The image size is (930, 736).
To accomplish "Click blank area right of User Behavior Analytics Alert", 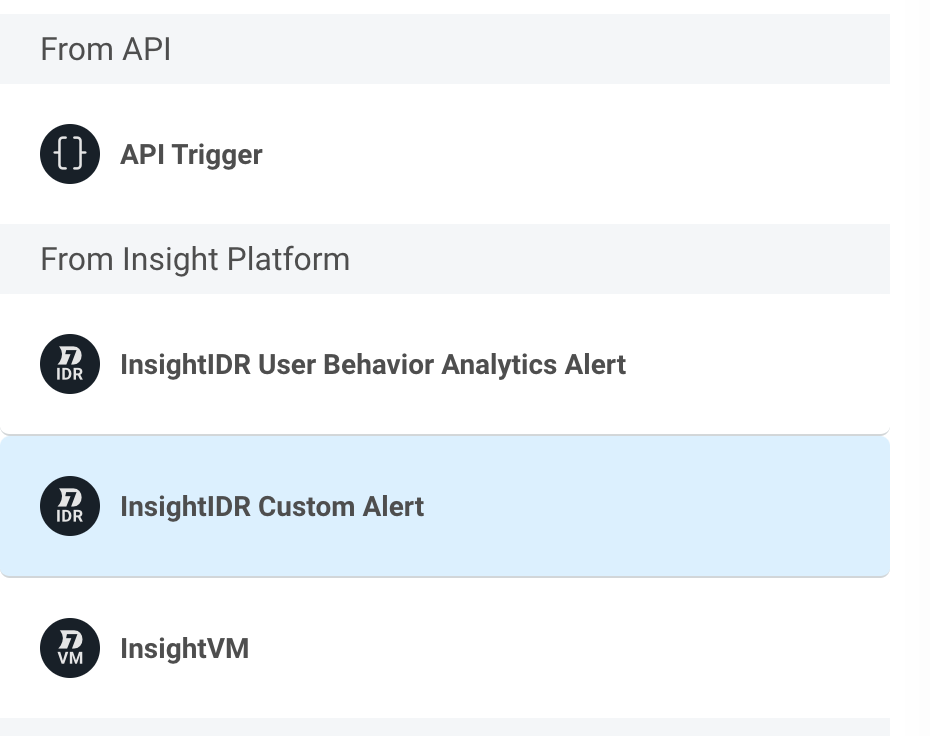I will (760, 364).
